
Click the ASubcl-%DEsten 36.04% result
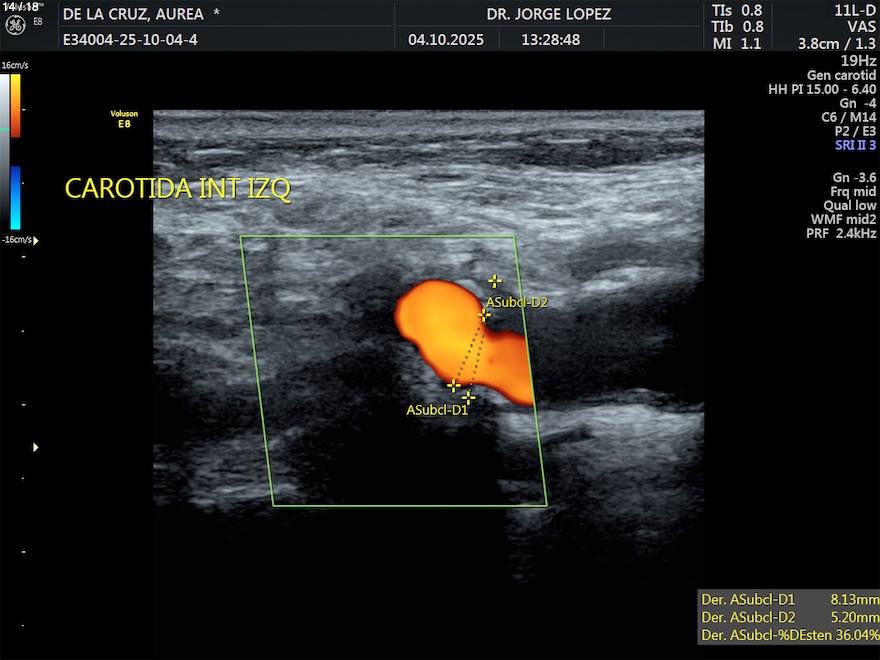pyautogui.click(x=789, y=635)
